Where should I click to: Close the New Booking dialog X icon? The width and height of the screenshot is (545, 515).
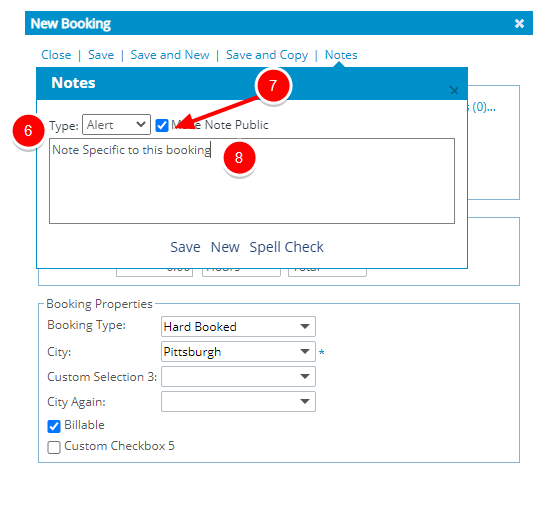[519, 23]
